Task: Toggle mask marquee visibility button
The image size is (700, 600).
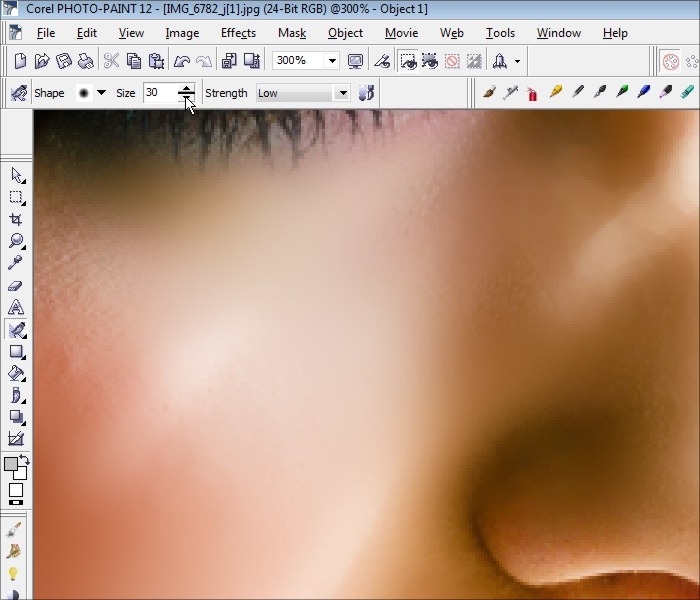Action: click(409, 61)
